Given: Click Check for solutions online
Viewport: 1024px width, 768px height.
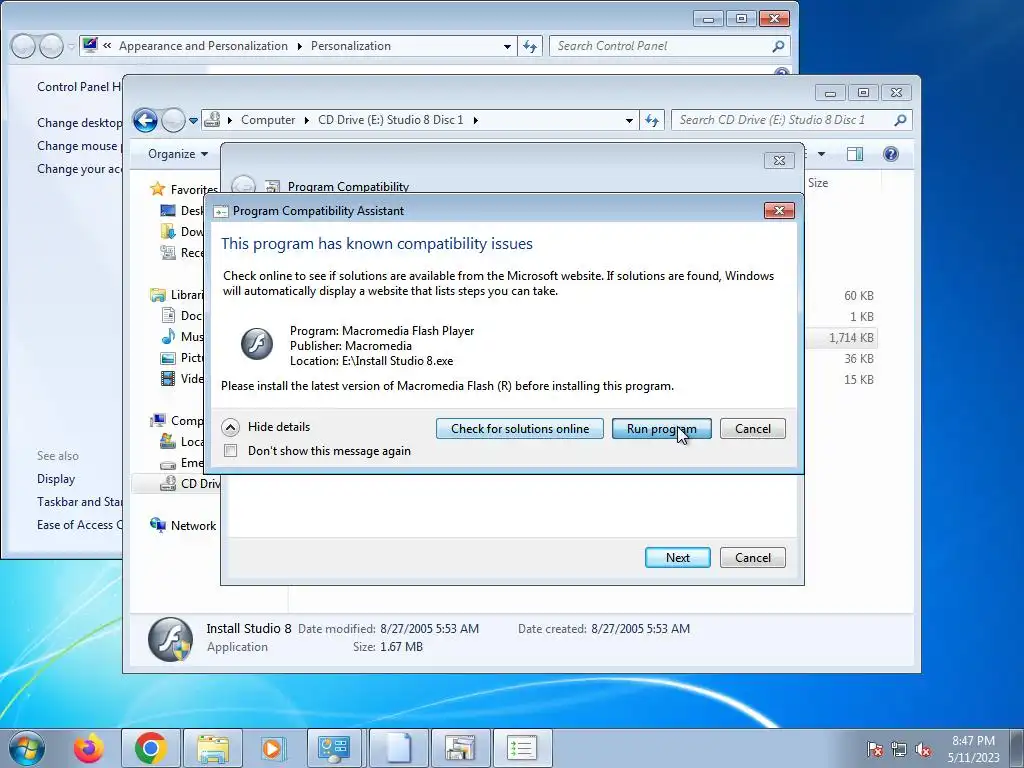Looking at the screenshot, I should 520,428.
